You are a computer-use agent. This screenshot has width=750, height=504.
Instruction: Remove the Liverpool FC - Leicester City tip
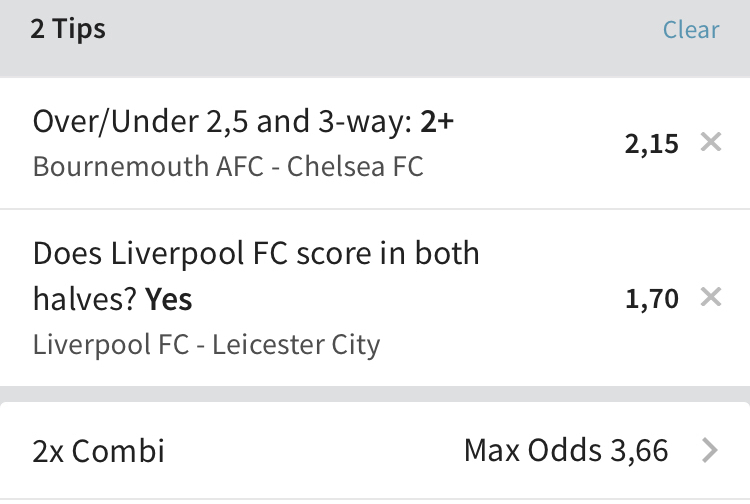pyautogui.click(x=711, y=297)
